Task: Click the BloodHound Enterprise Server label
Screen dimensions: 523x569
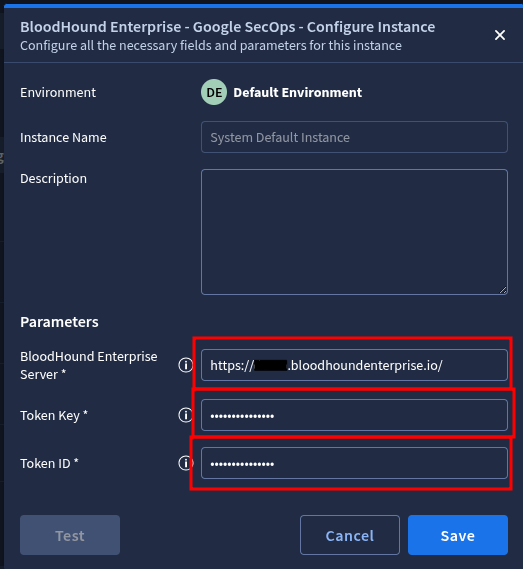Action: 89,365
